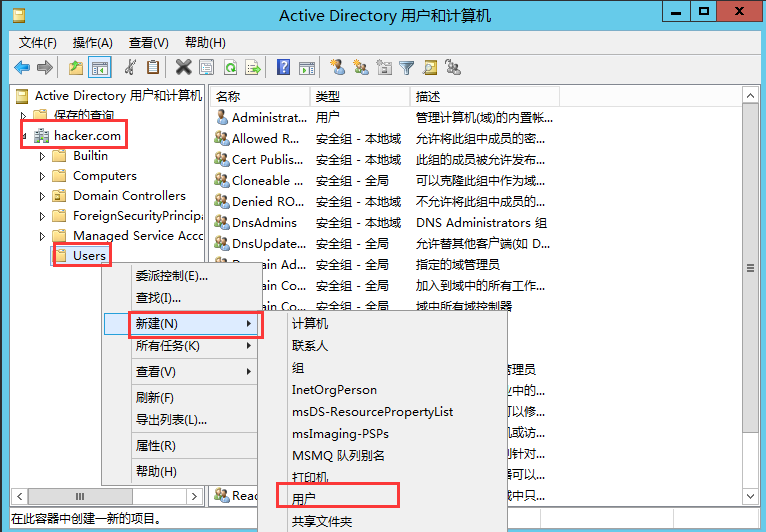Click the add to group toolbar icon
This screenshot has height=532, width=766.
(x=453, y=67)
